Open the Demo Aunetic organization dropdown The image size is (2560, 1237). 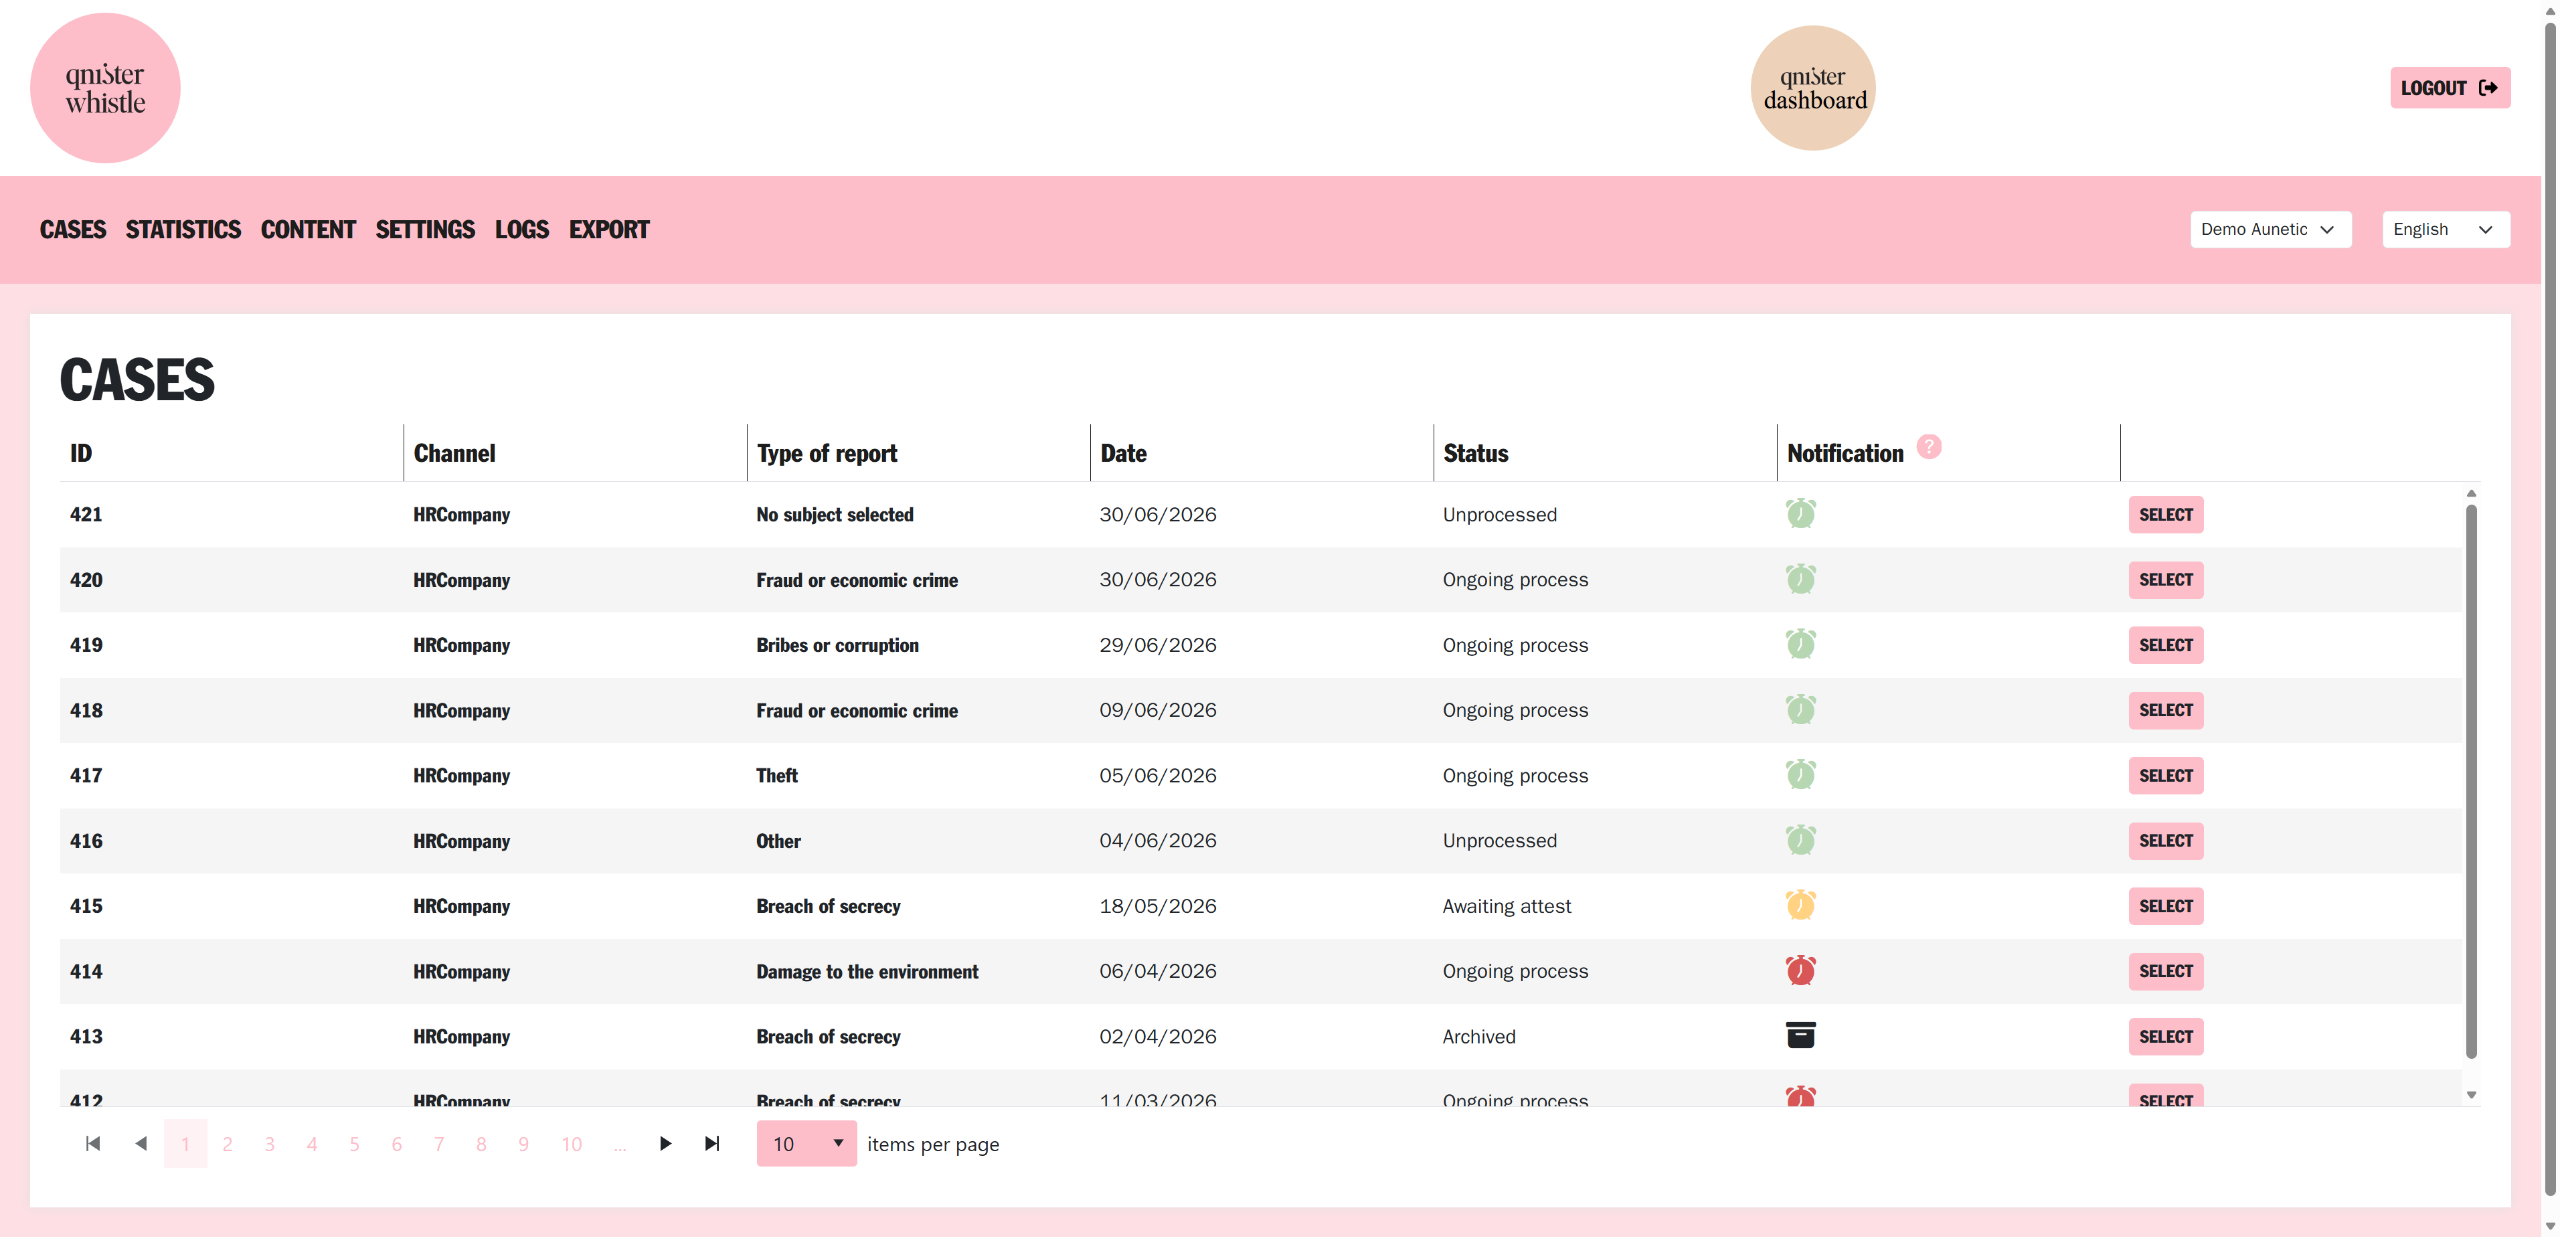tap(2270, 229)
